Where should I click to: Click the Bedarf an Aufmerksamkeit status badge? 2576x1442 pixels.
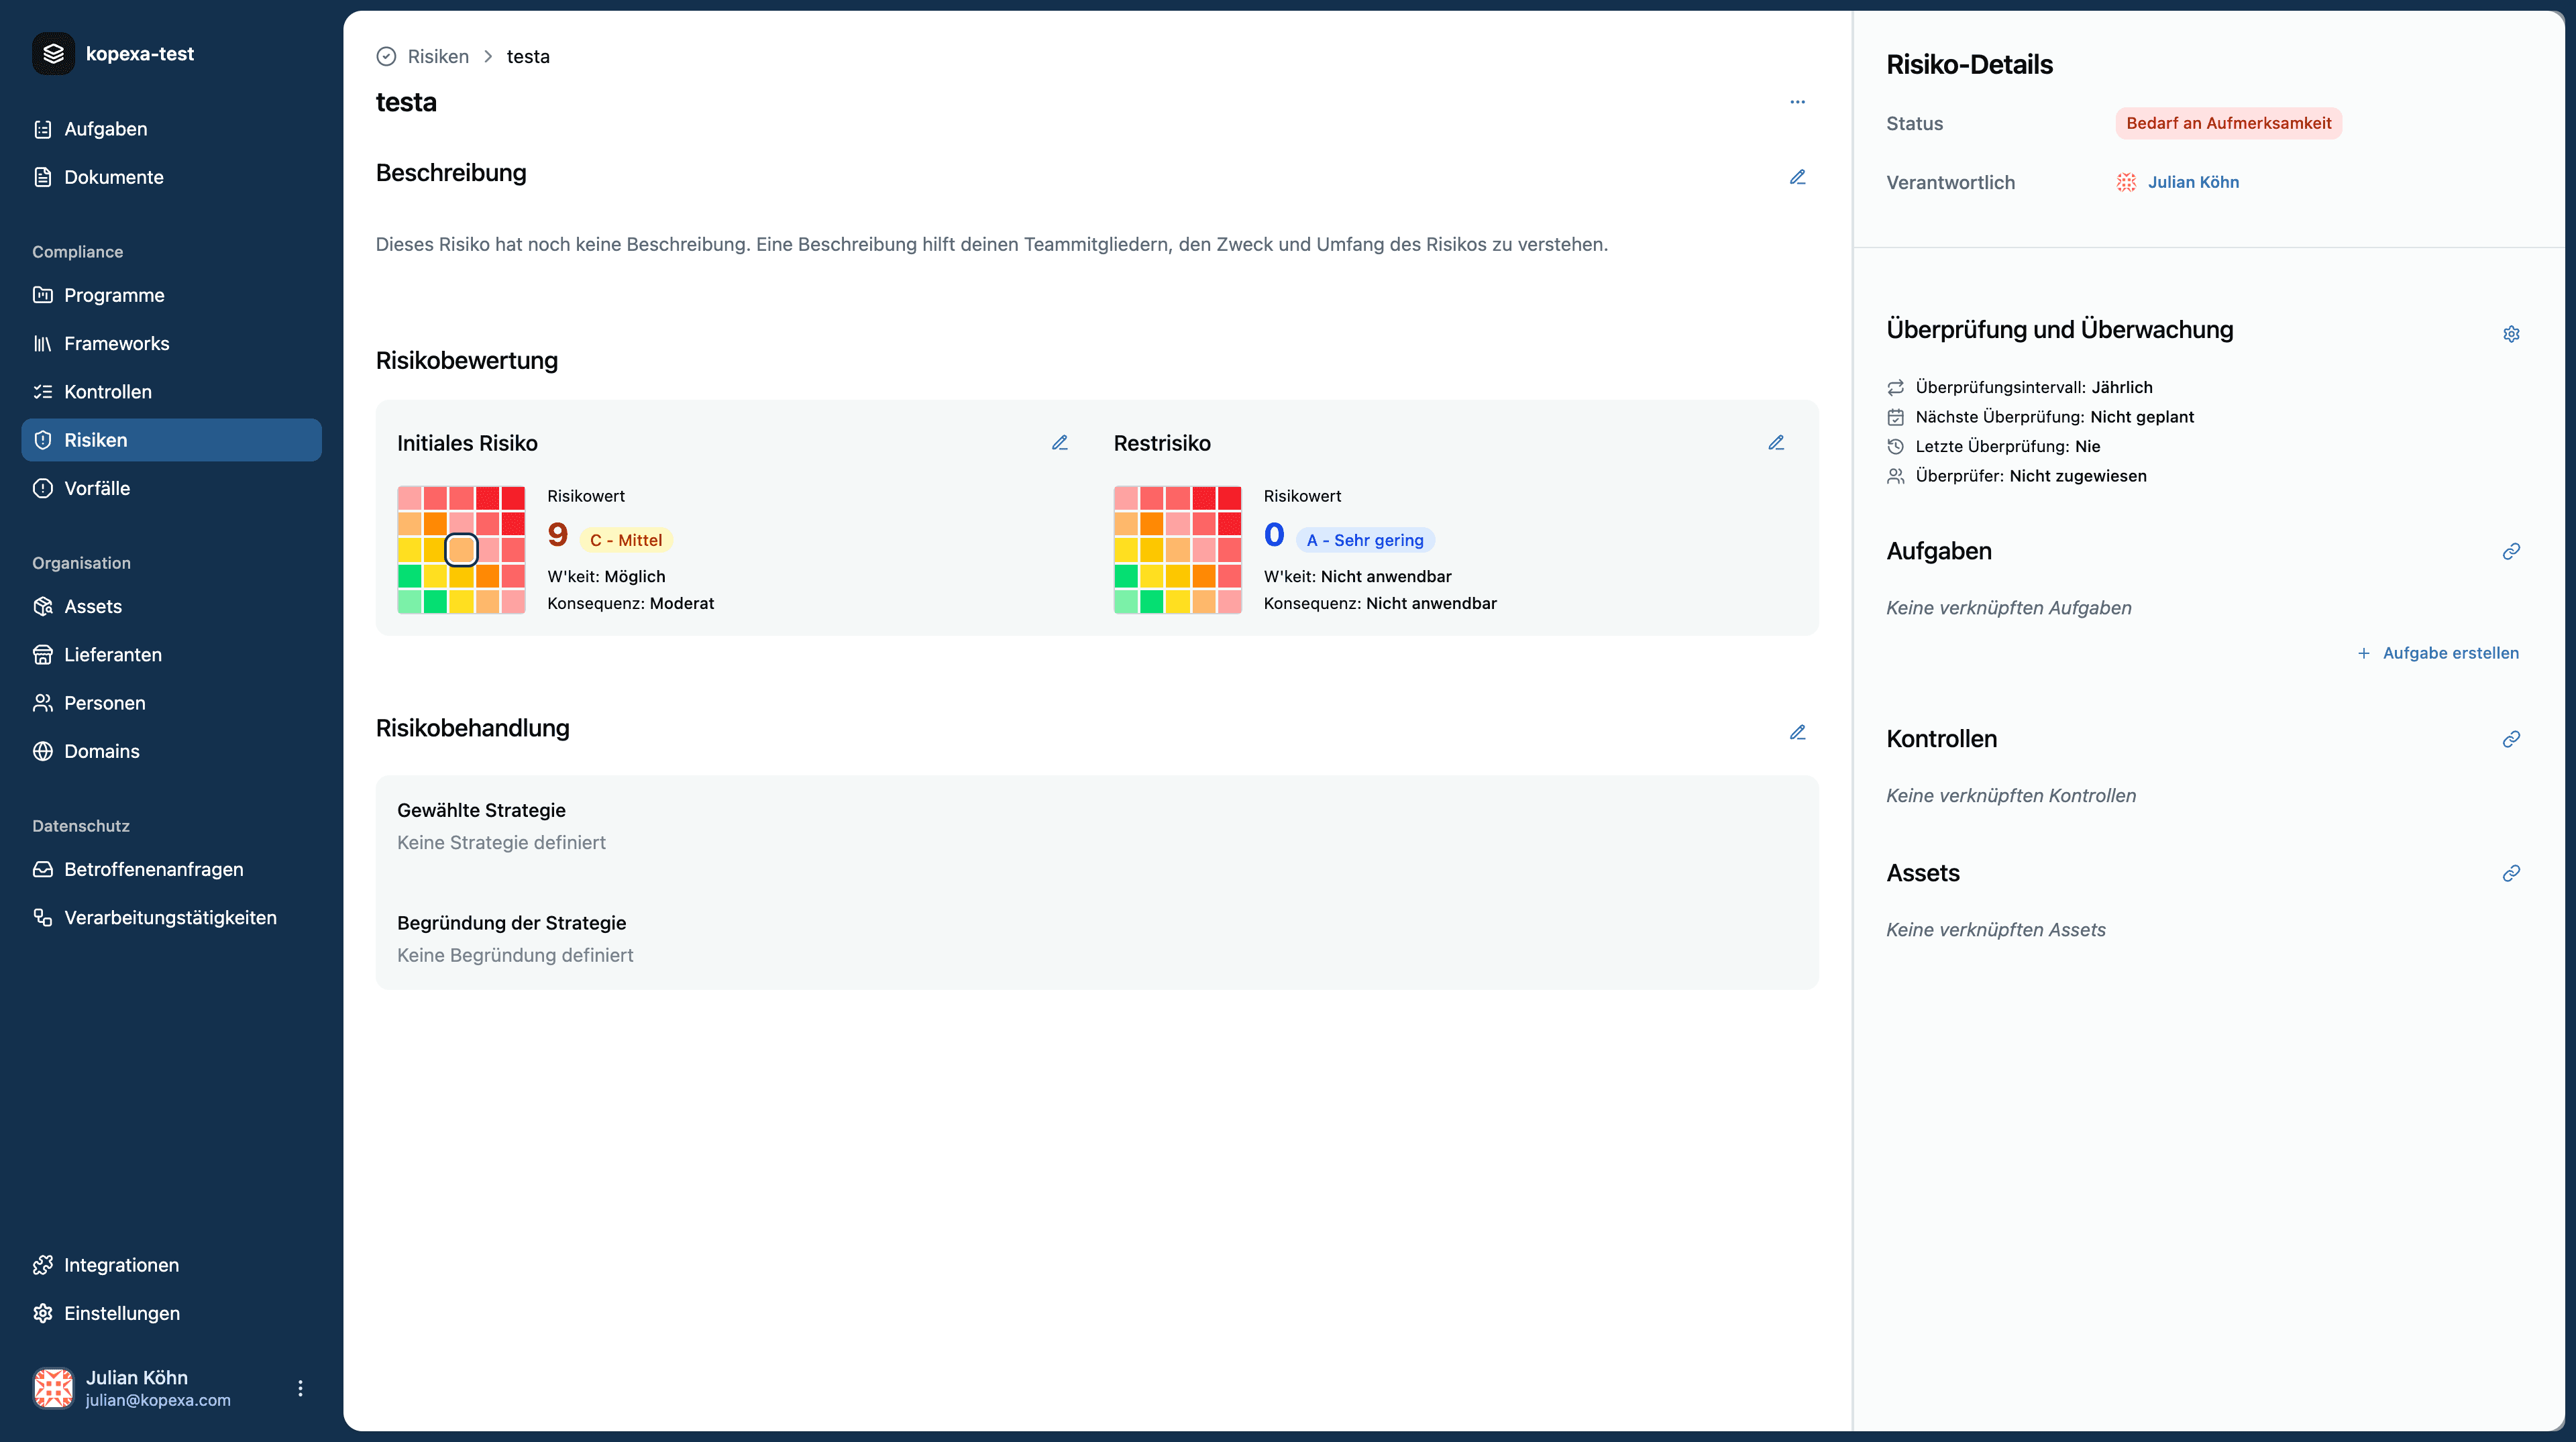[x=2228, y=123]
